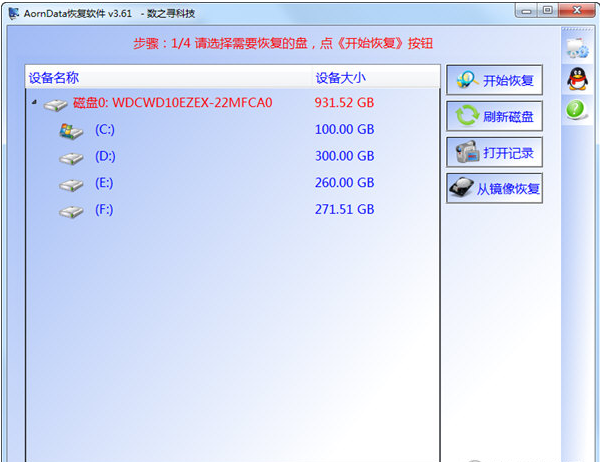
Task: Maximize the AornData window
Action: [x=548, y=10]
